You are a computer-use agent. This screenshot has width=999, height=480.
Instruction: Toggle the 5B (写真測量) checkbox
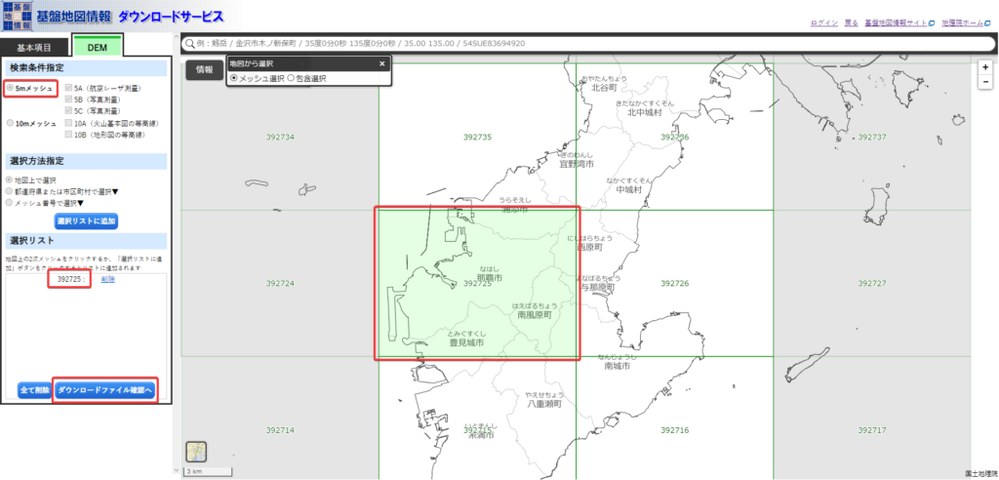tap(68, 99)
